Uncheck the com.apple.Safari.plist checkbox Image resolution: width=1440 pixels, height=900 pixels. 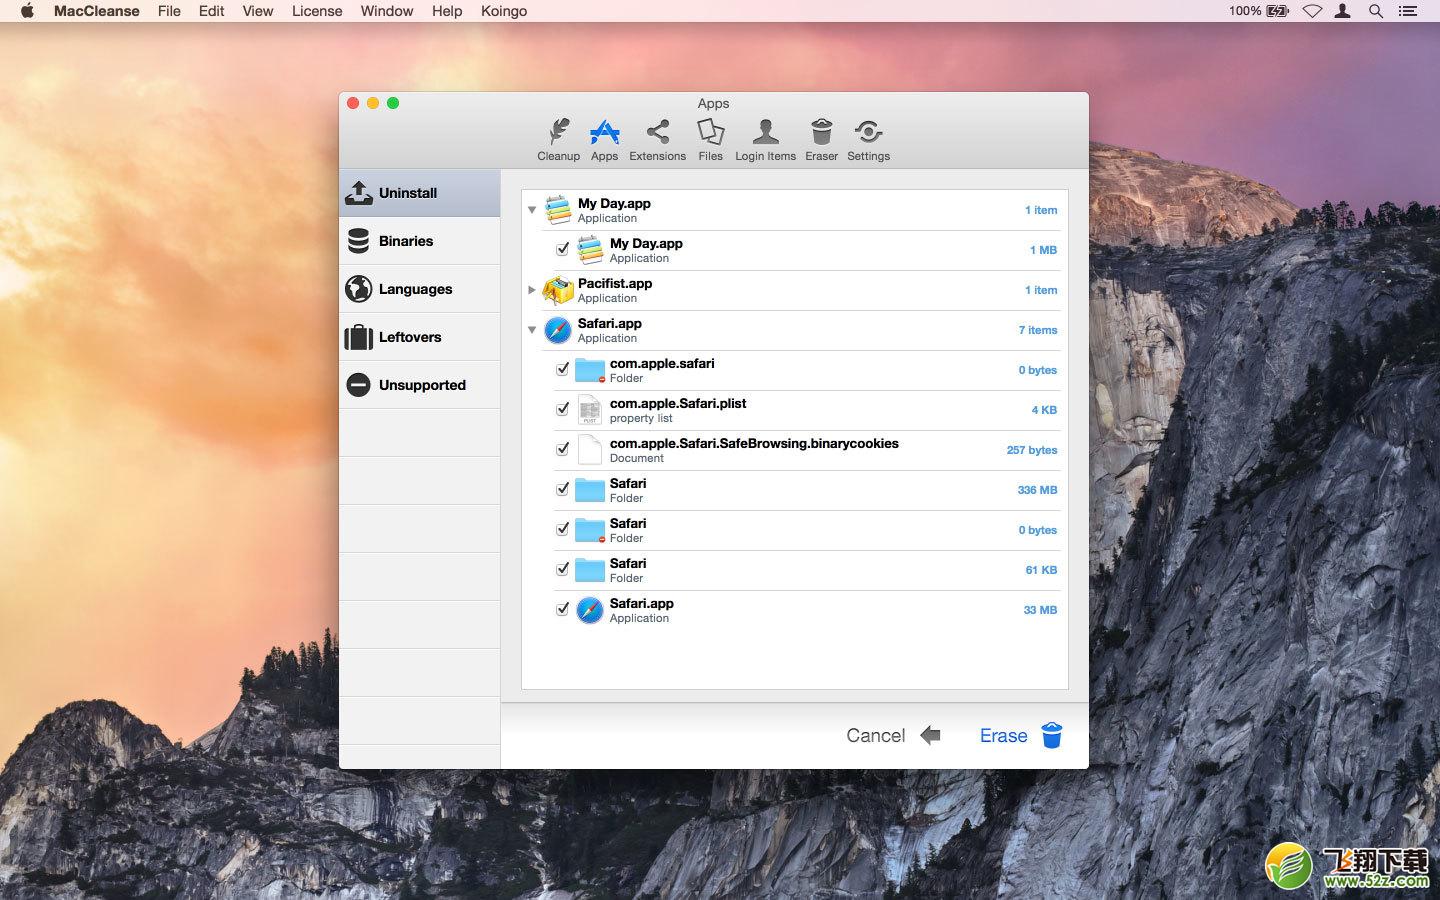click(x=562, y=409)
